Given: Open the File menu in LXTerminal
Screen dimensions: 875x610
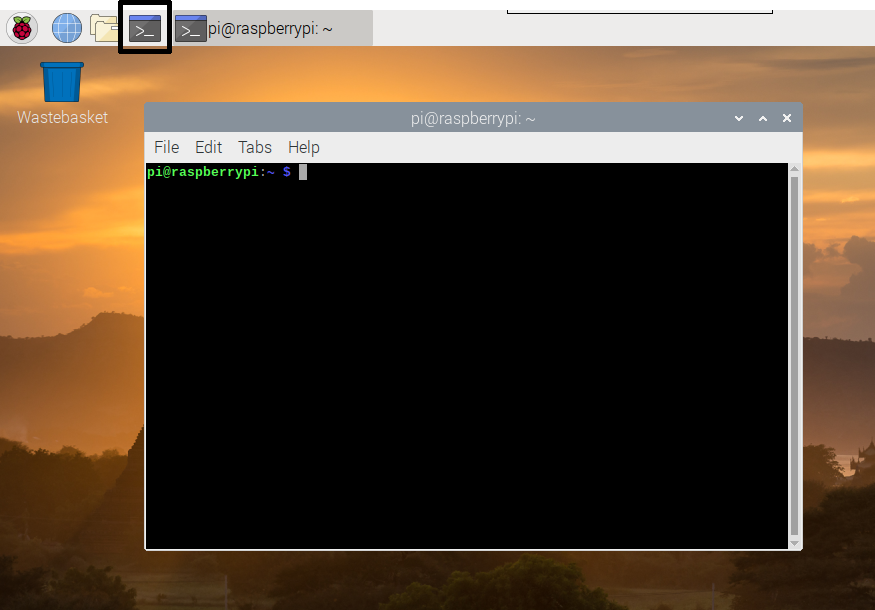Looking at the screenshot, I should pyautogui.click(x=166, y=147).
